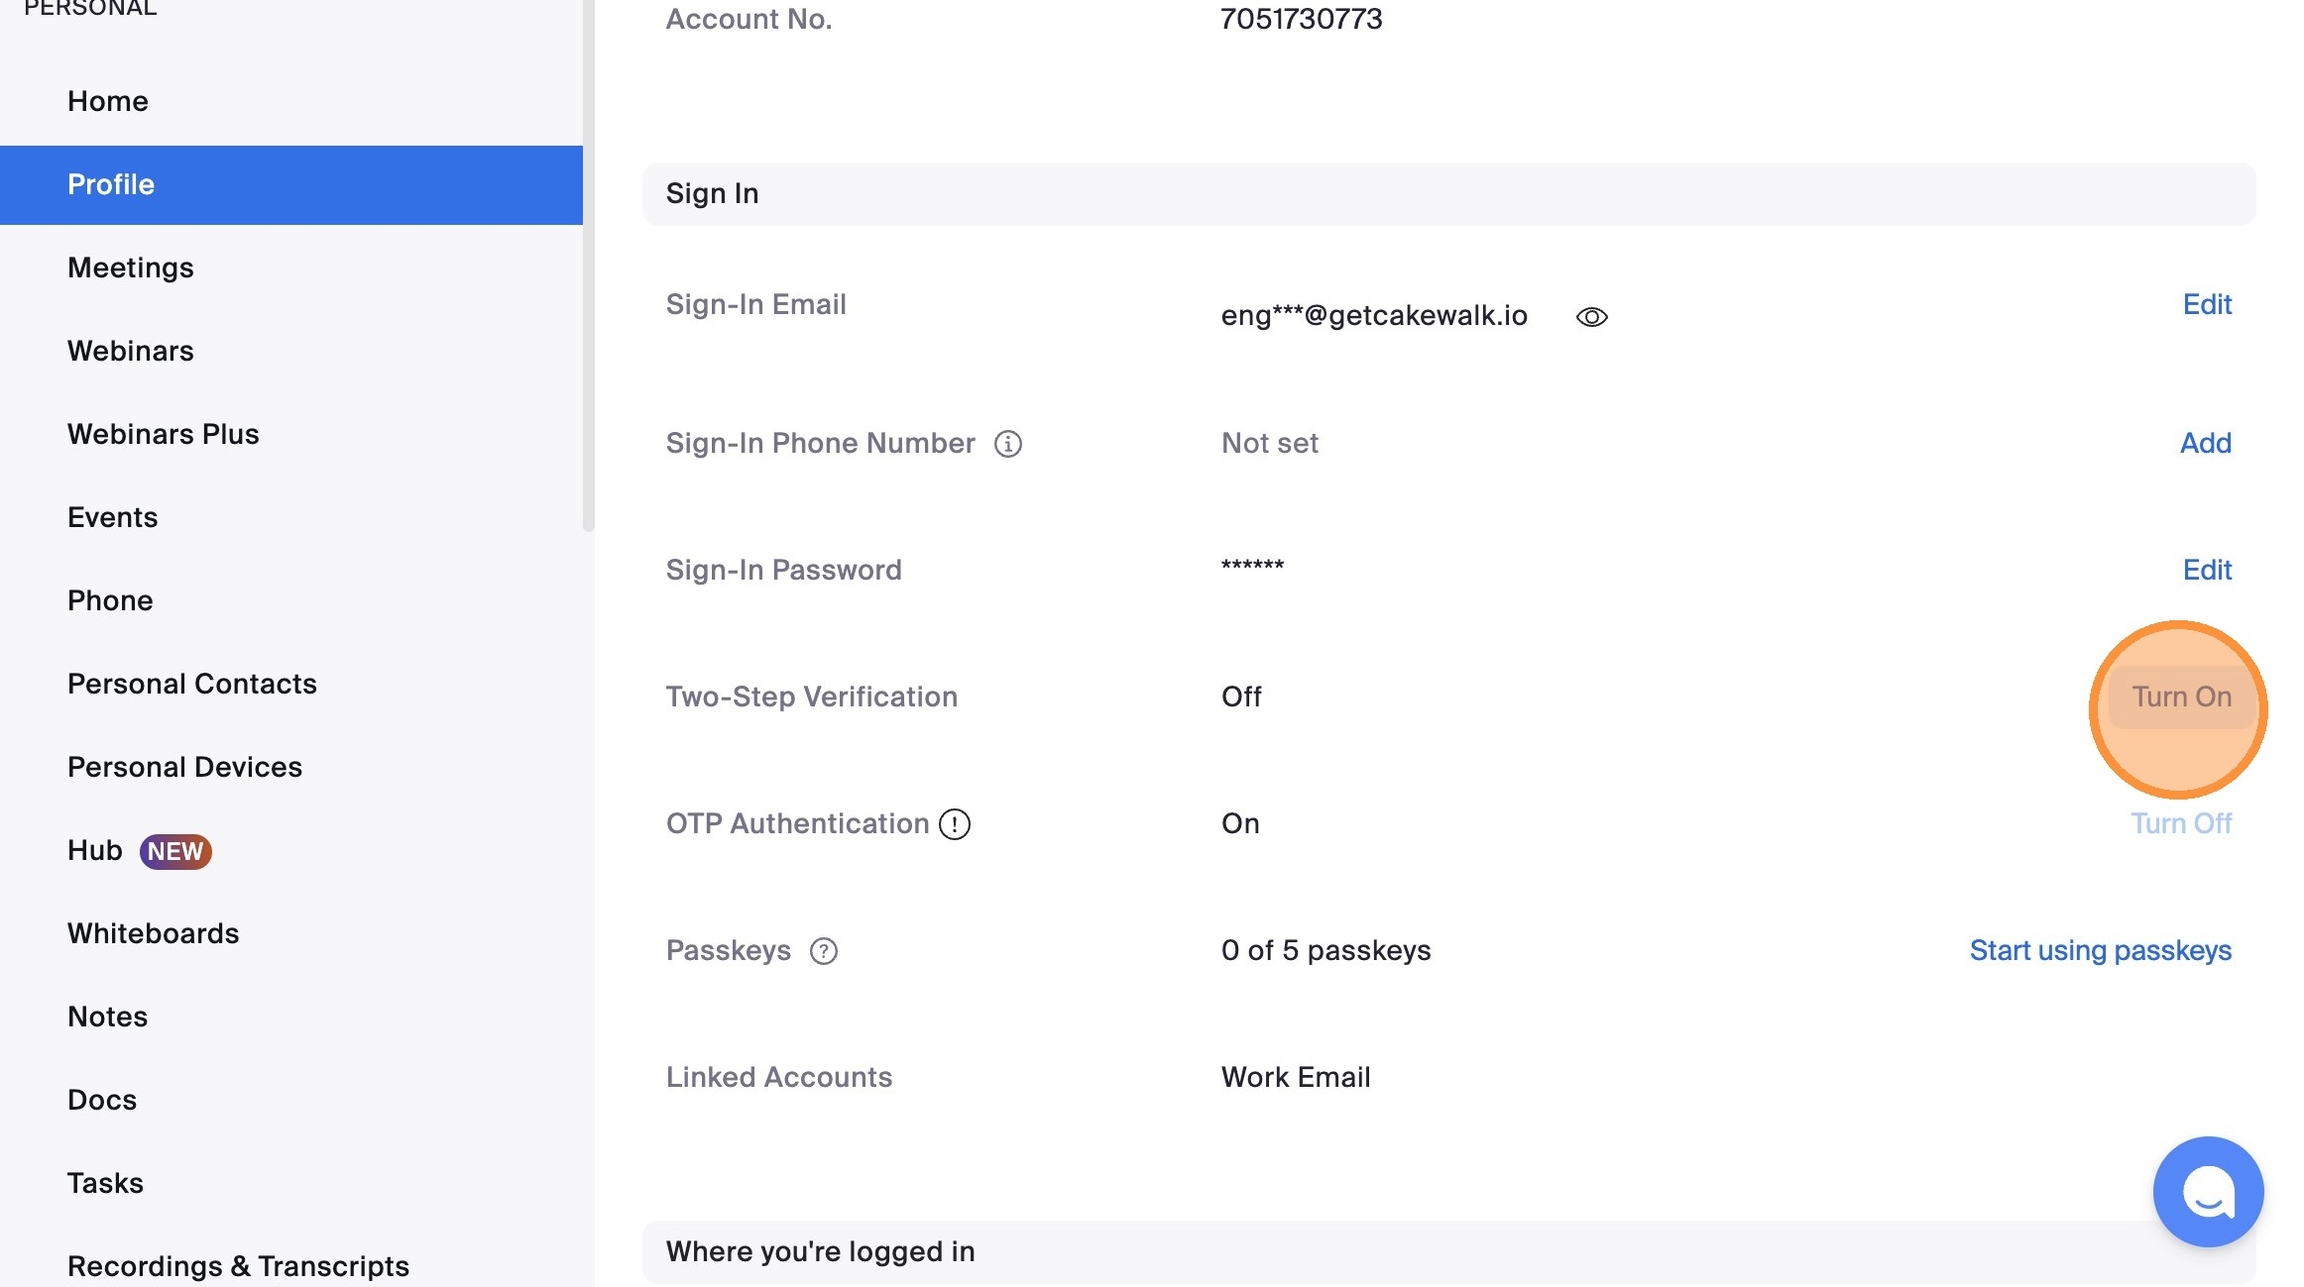Reveal the masked sign-in email with eye icon
The height and width of the screenshot is (1287, 2304).
1591,317
